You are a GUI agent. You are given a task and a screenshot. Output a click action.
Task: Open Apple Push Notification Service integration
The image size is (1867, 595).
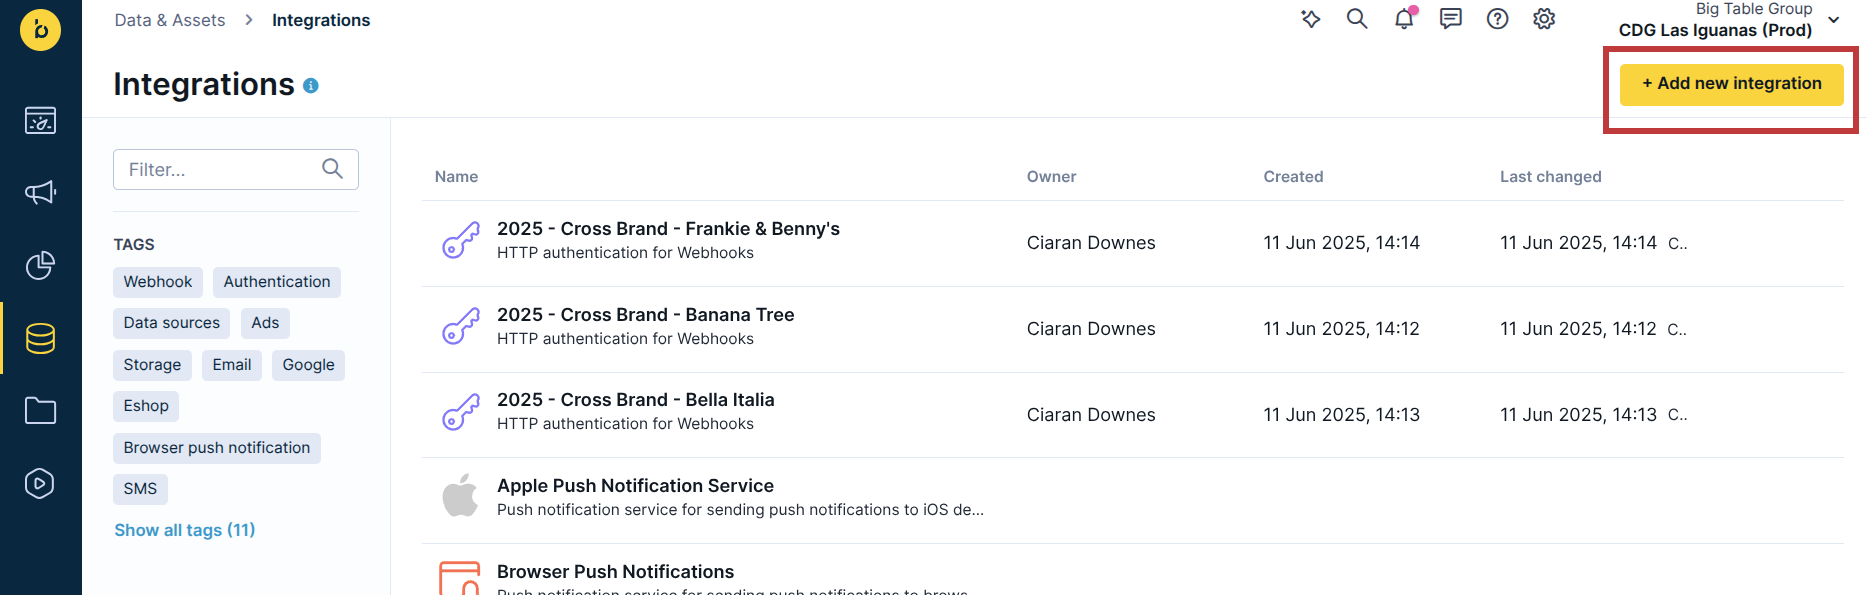(635, 486)
